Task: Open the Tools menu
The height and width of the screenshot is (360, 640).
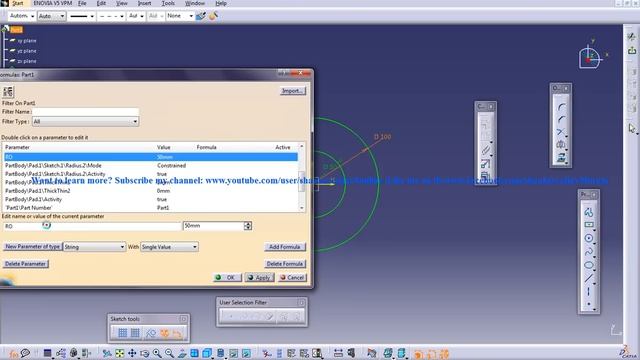Action: tap(168, 3)
